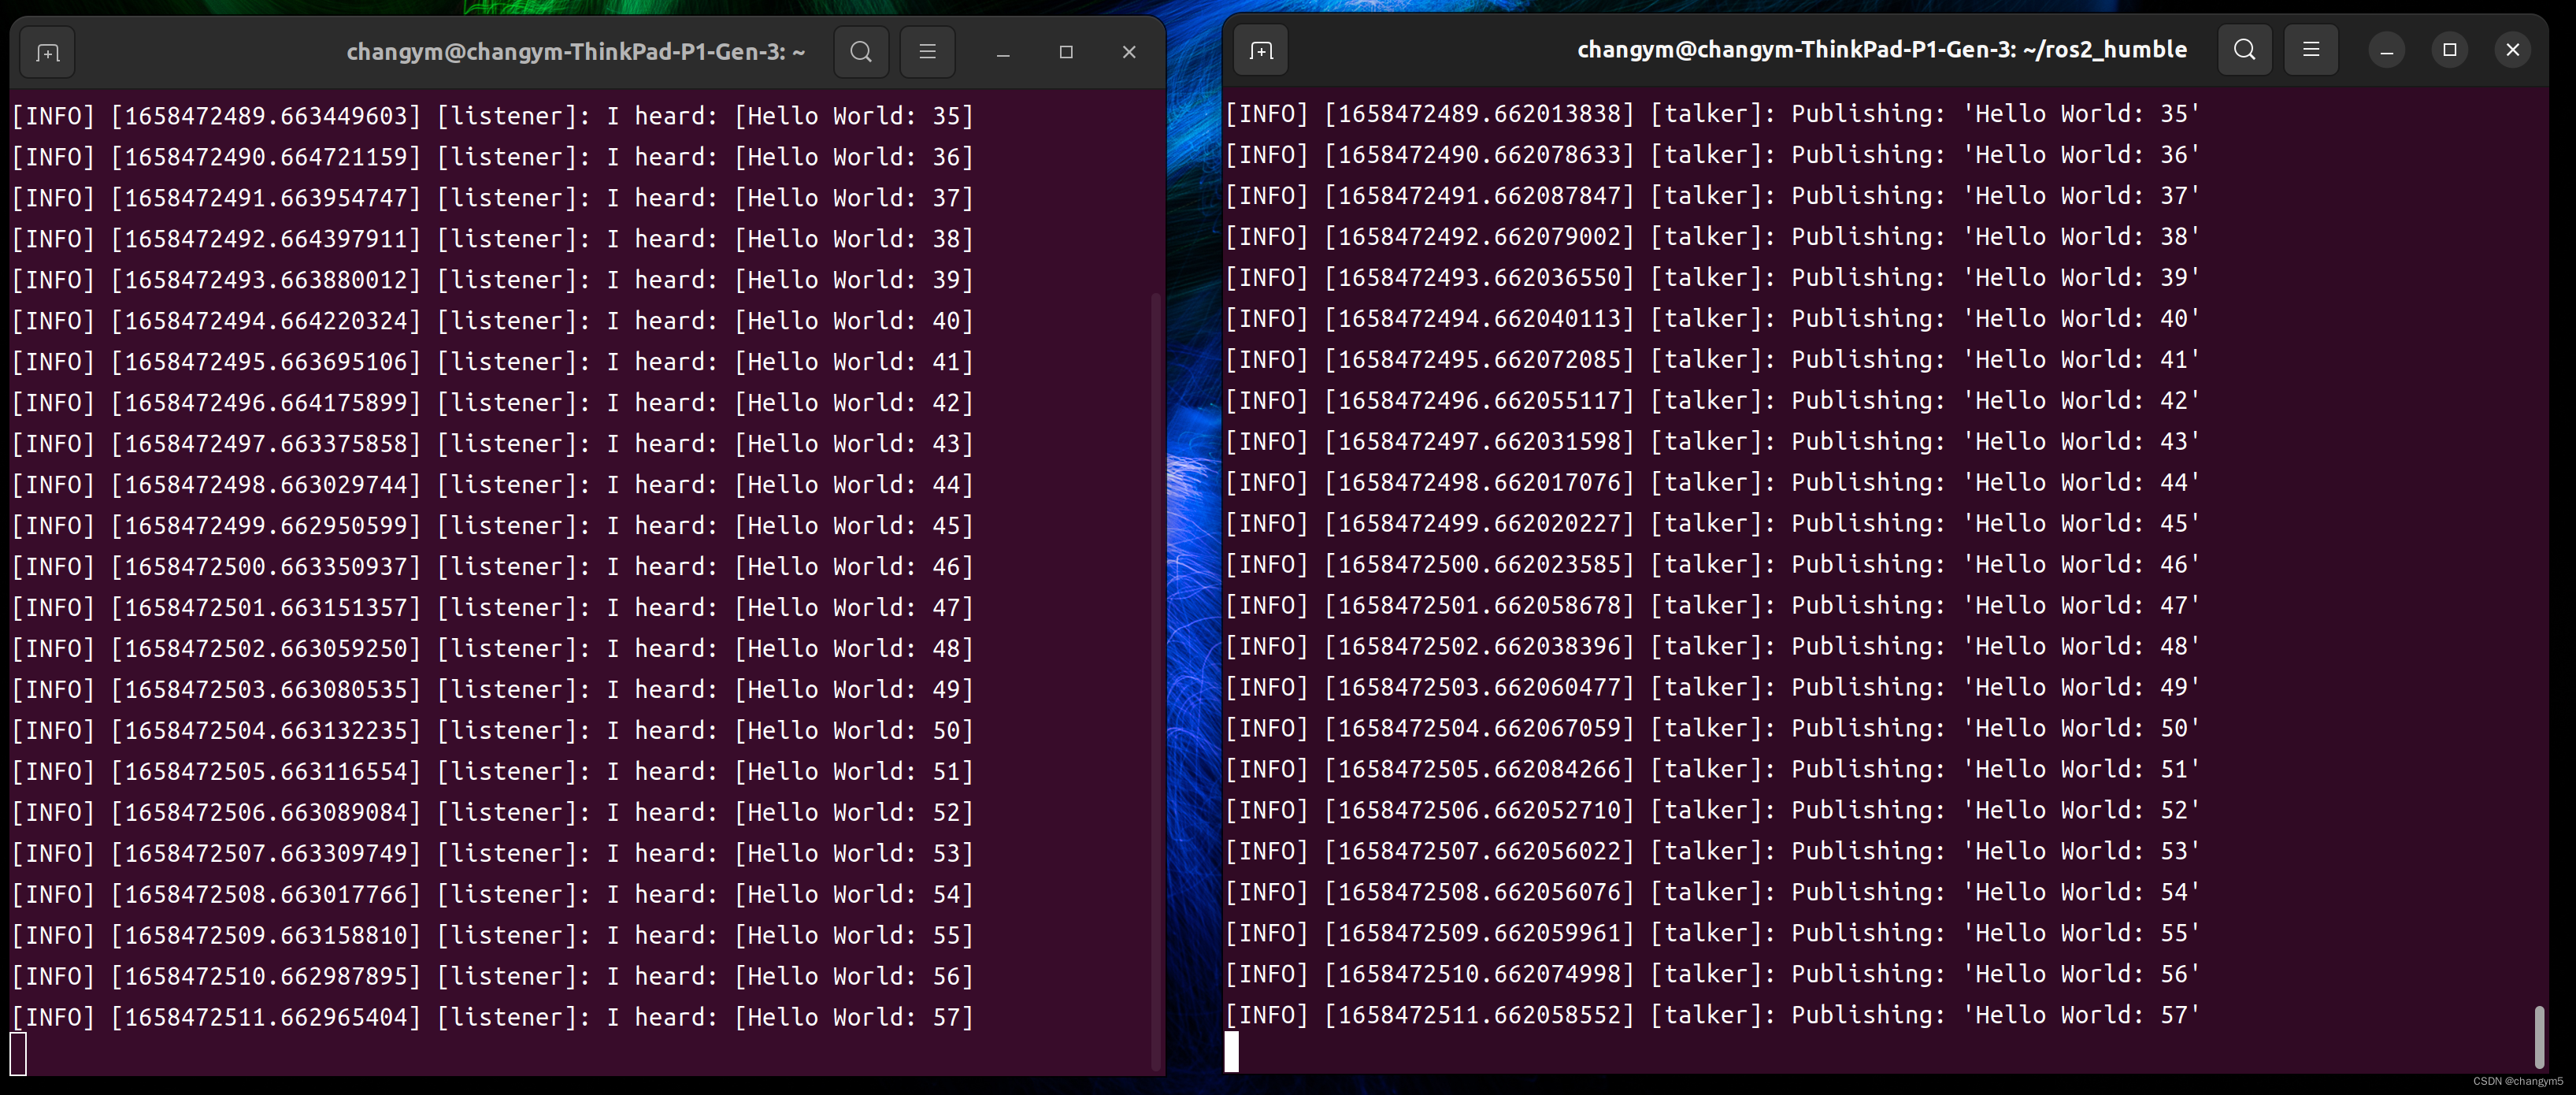The image size is (2576, 1095).
Task: Click listener line 'Hello World: 35'
Action: click(x=493, y=116)
